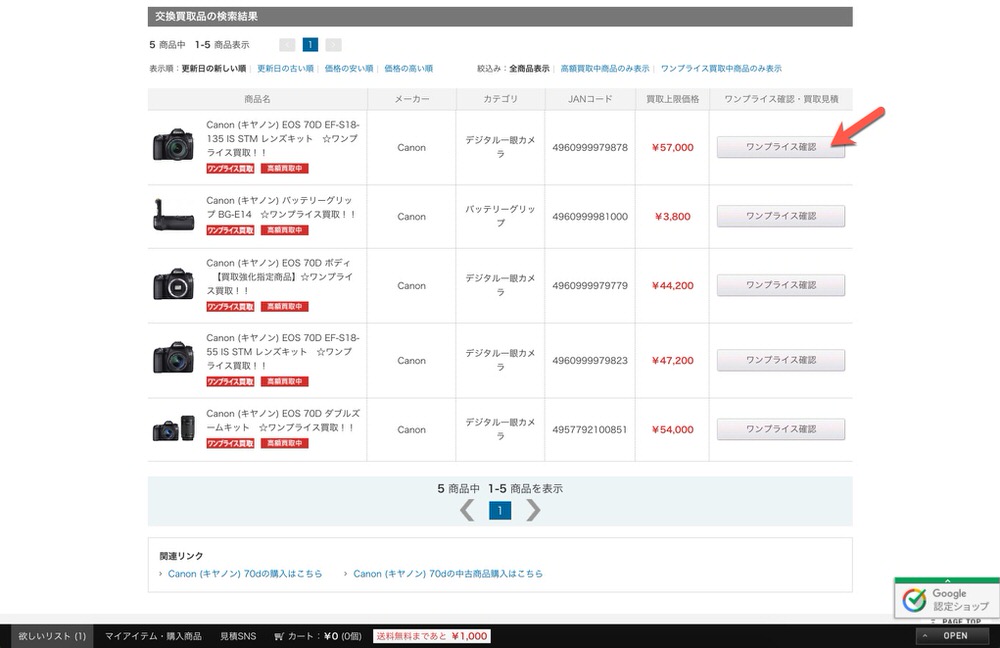Image resolution: width=1000 pixels, height=648 pixels.
Task: Click price ¥54,000
Action: coord(672,429)
